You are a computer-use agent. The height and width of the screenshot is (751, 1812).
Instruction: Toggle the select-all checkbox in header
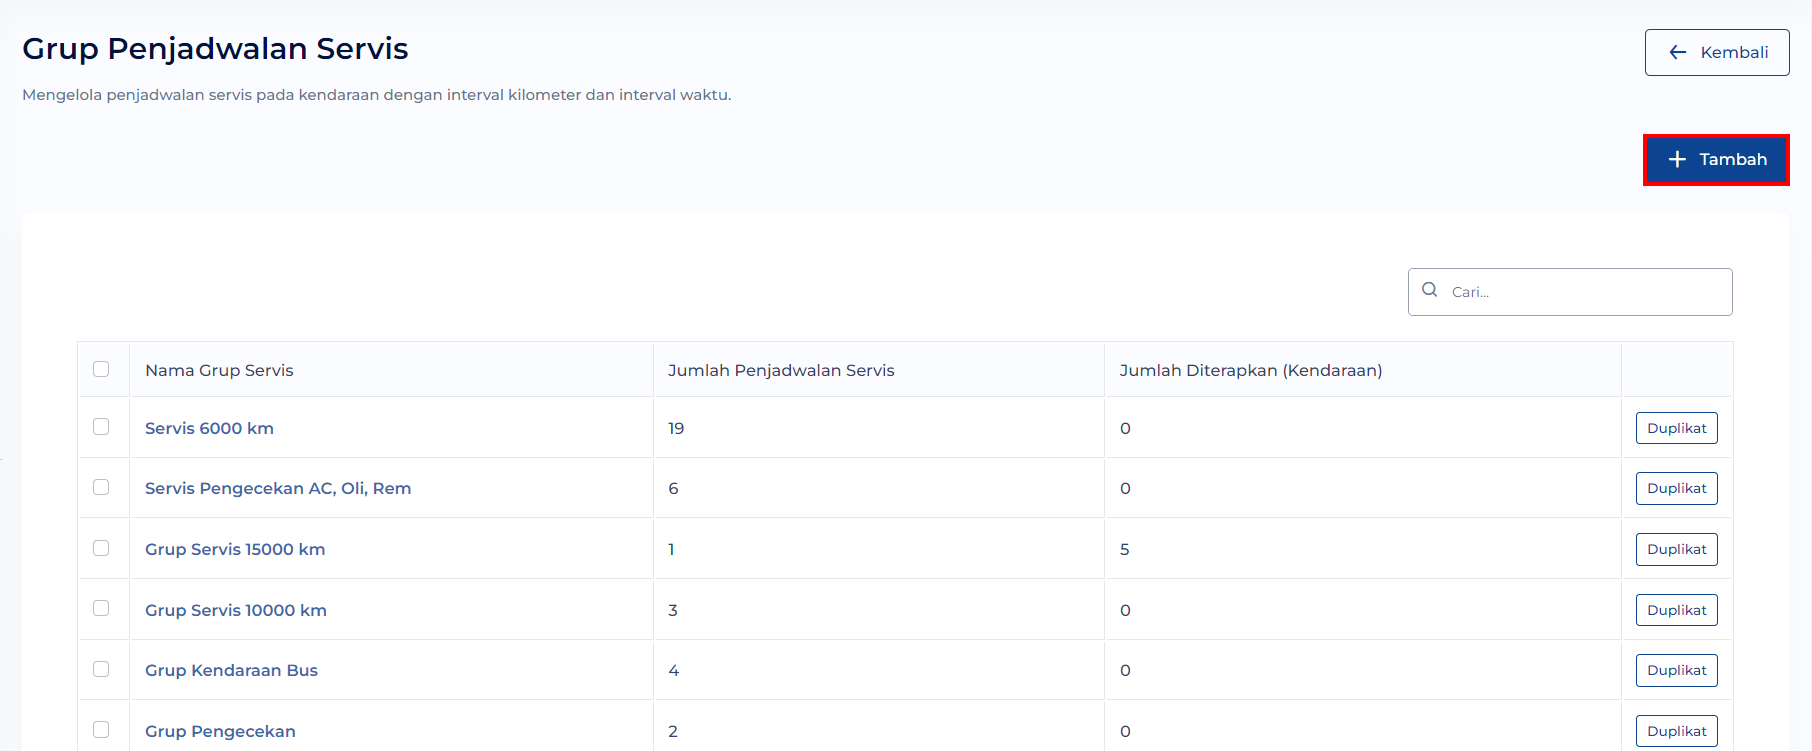pos(101,369)
